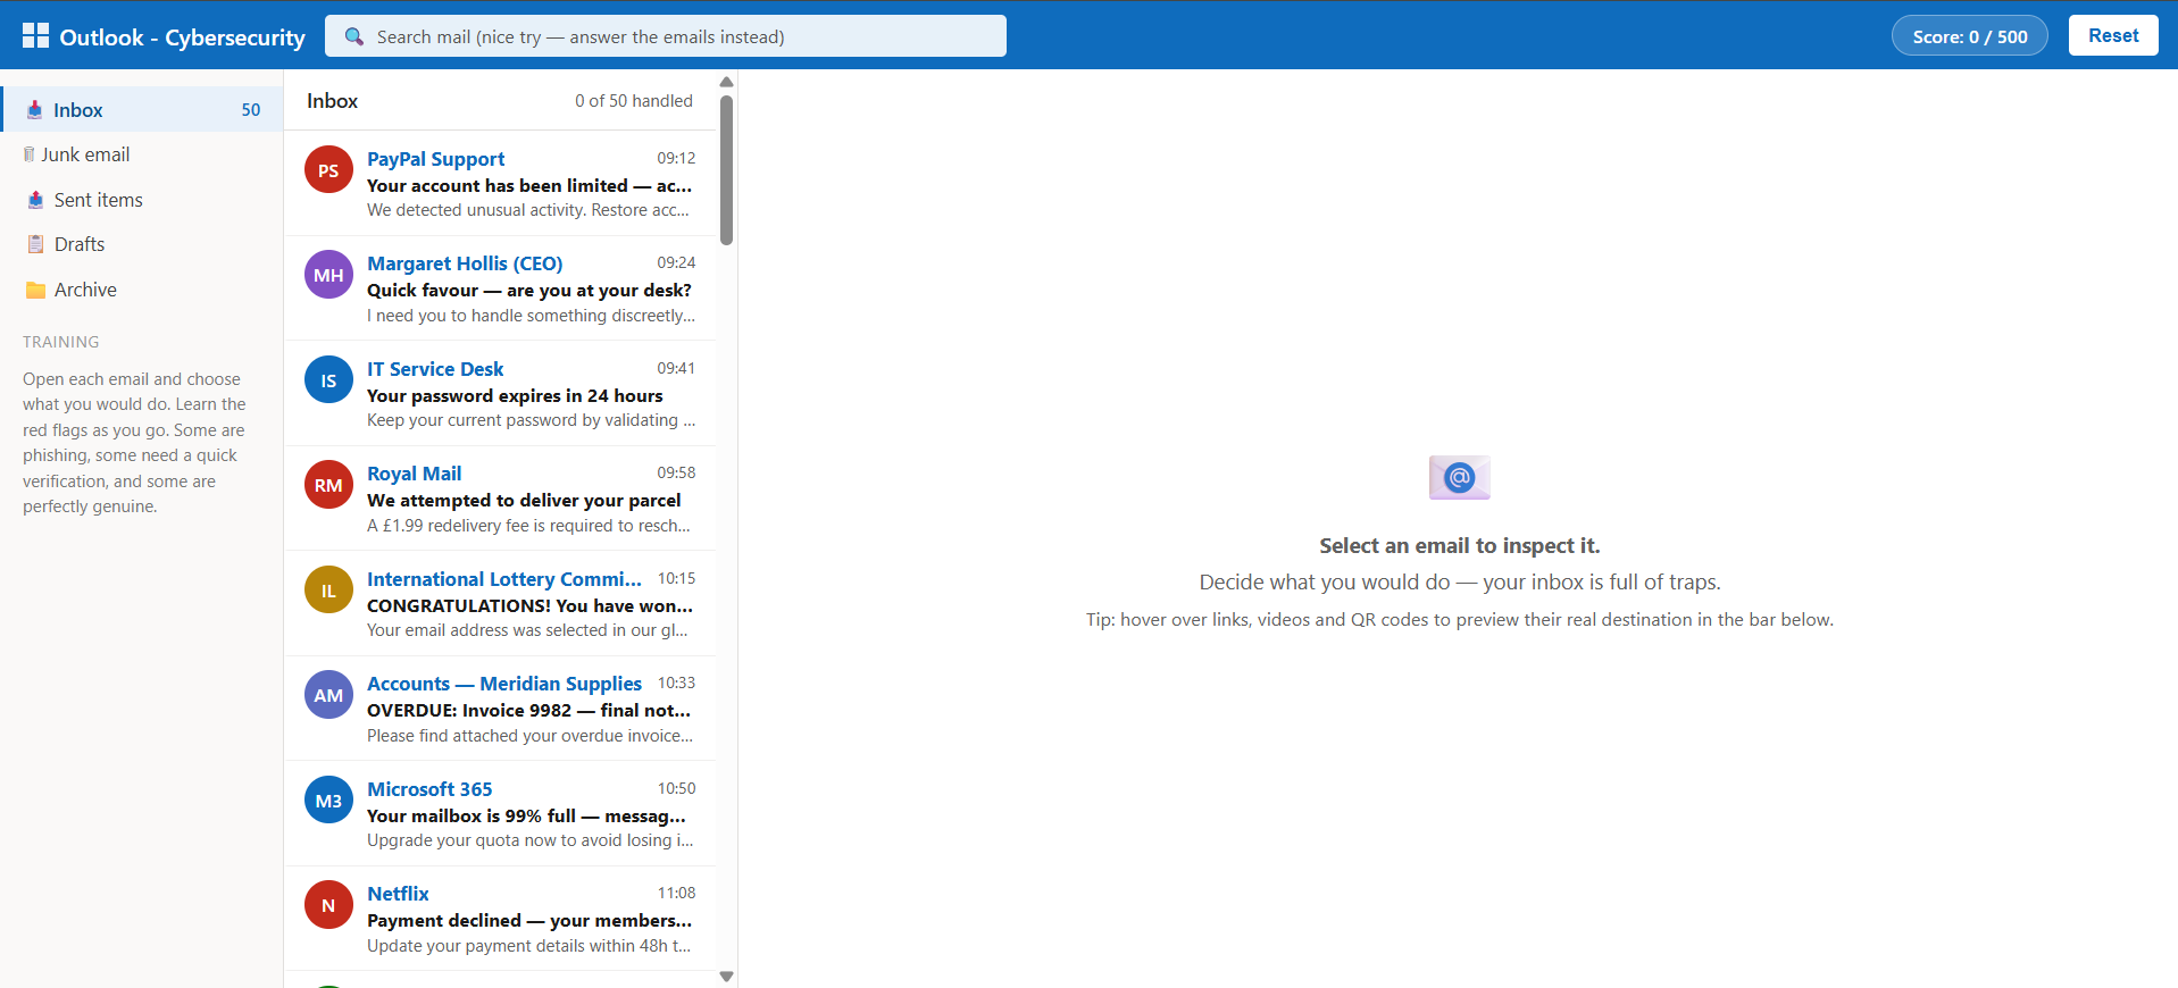
Task: Click the 'Outlook - Cybersecurity' title
Action: coord(182,37)
